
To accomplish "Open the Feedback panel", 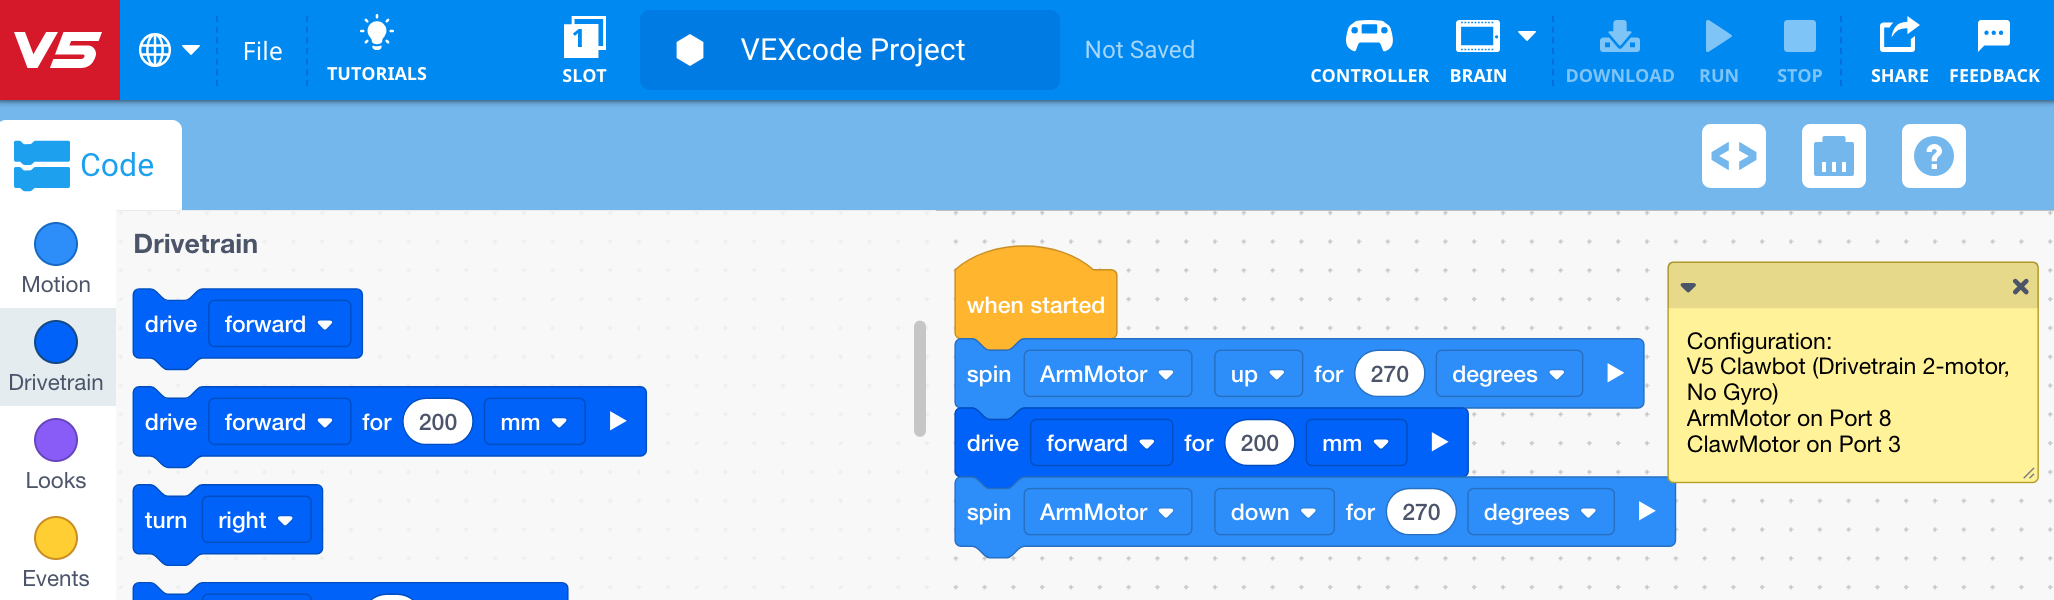I will (1993, 47).
